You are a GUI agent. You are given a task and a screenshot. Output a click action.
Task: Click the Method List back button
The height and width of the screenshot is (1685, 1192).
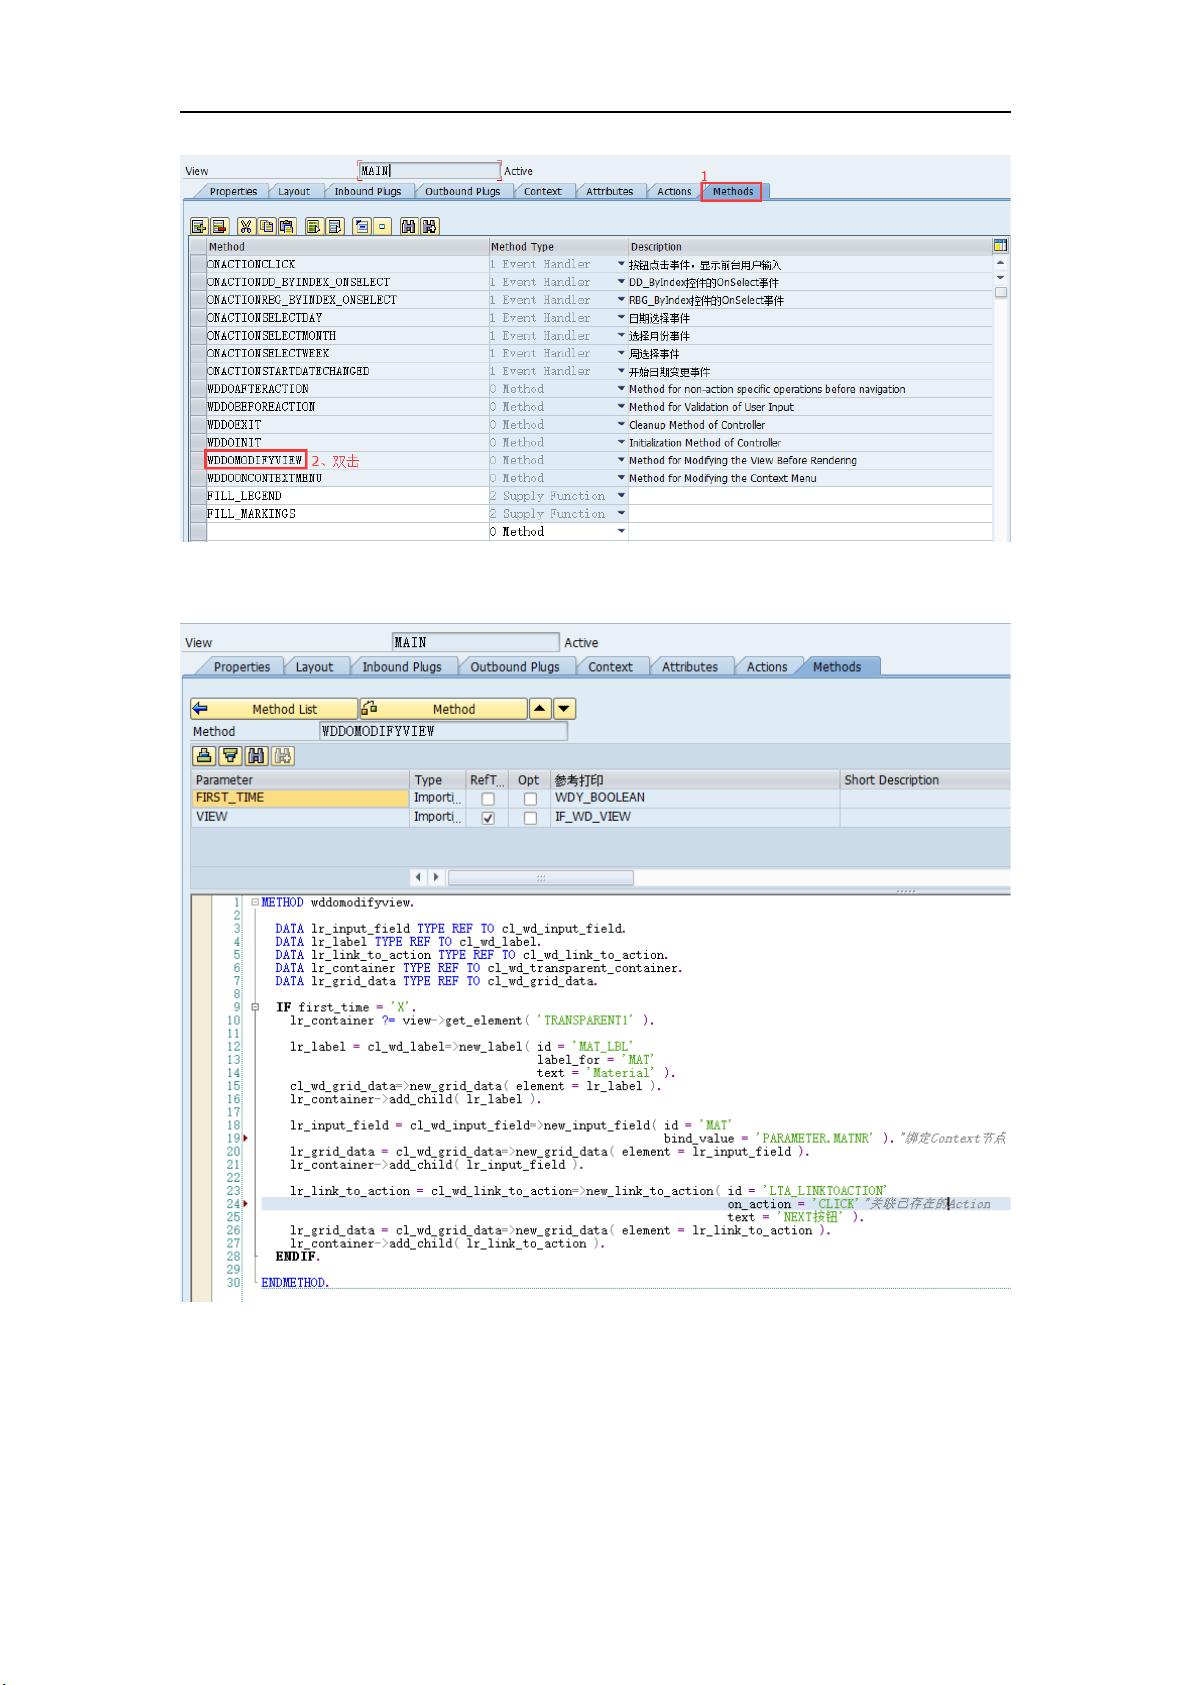(274, 709)
